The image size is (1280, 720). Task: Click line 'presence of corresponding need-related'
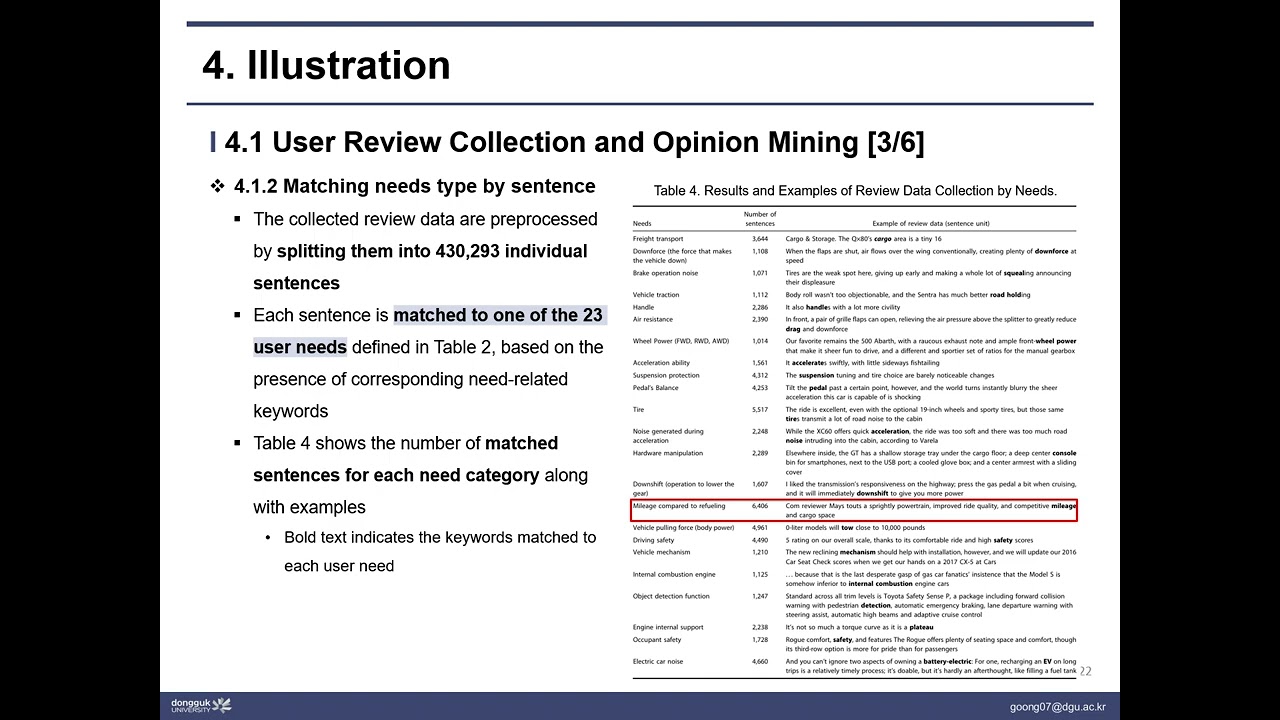tap(410, 379)
